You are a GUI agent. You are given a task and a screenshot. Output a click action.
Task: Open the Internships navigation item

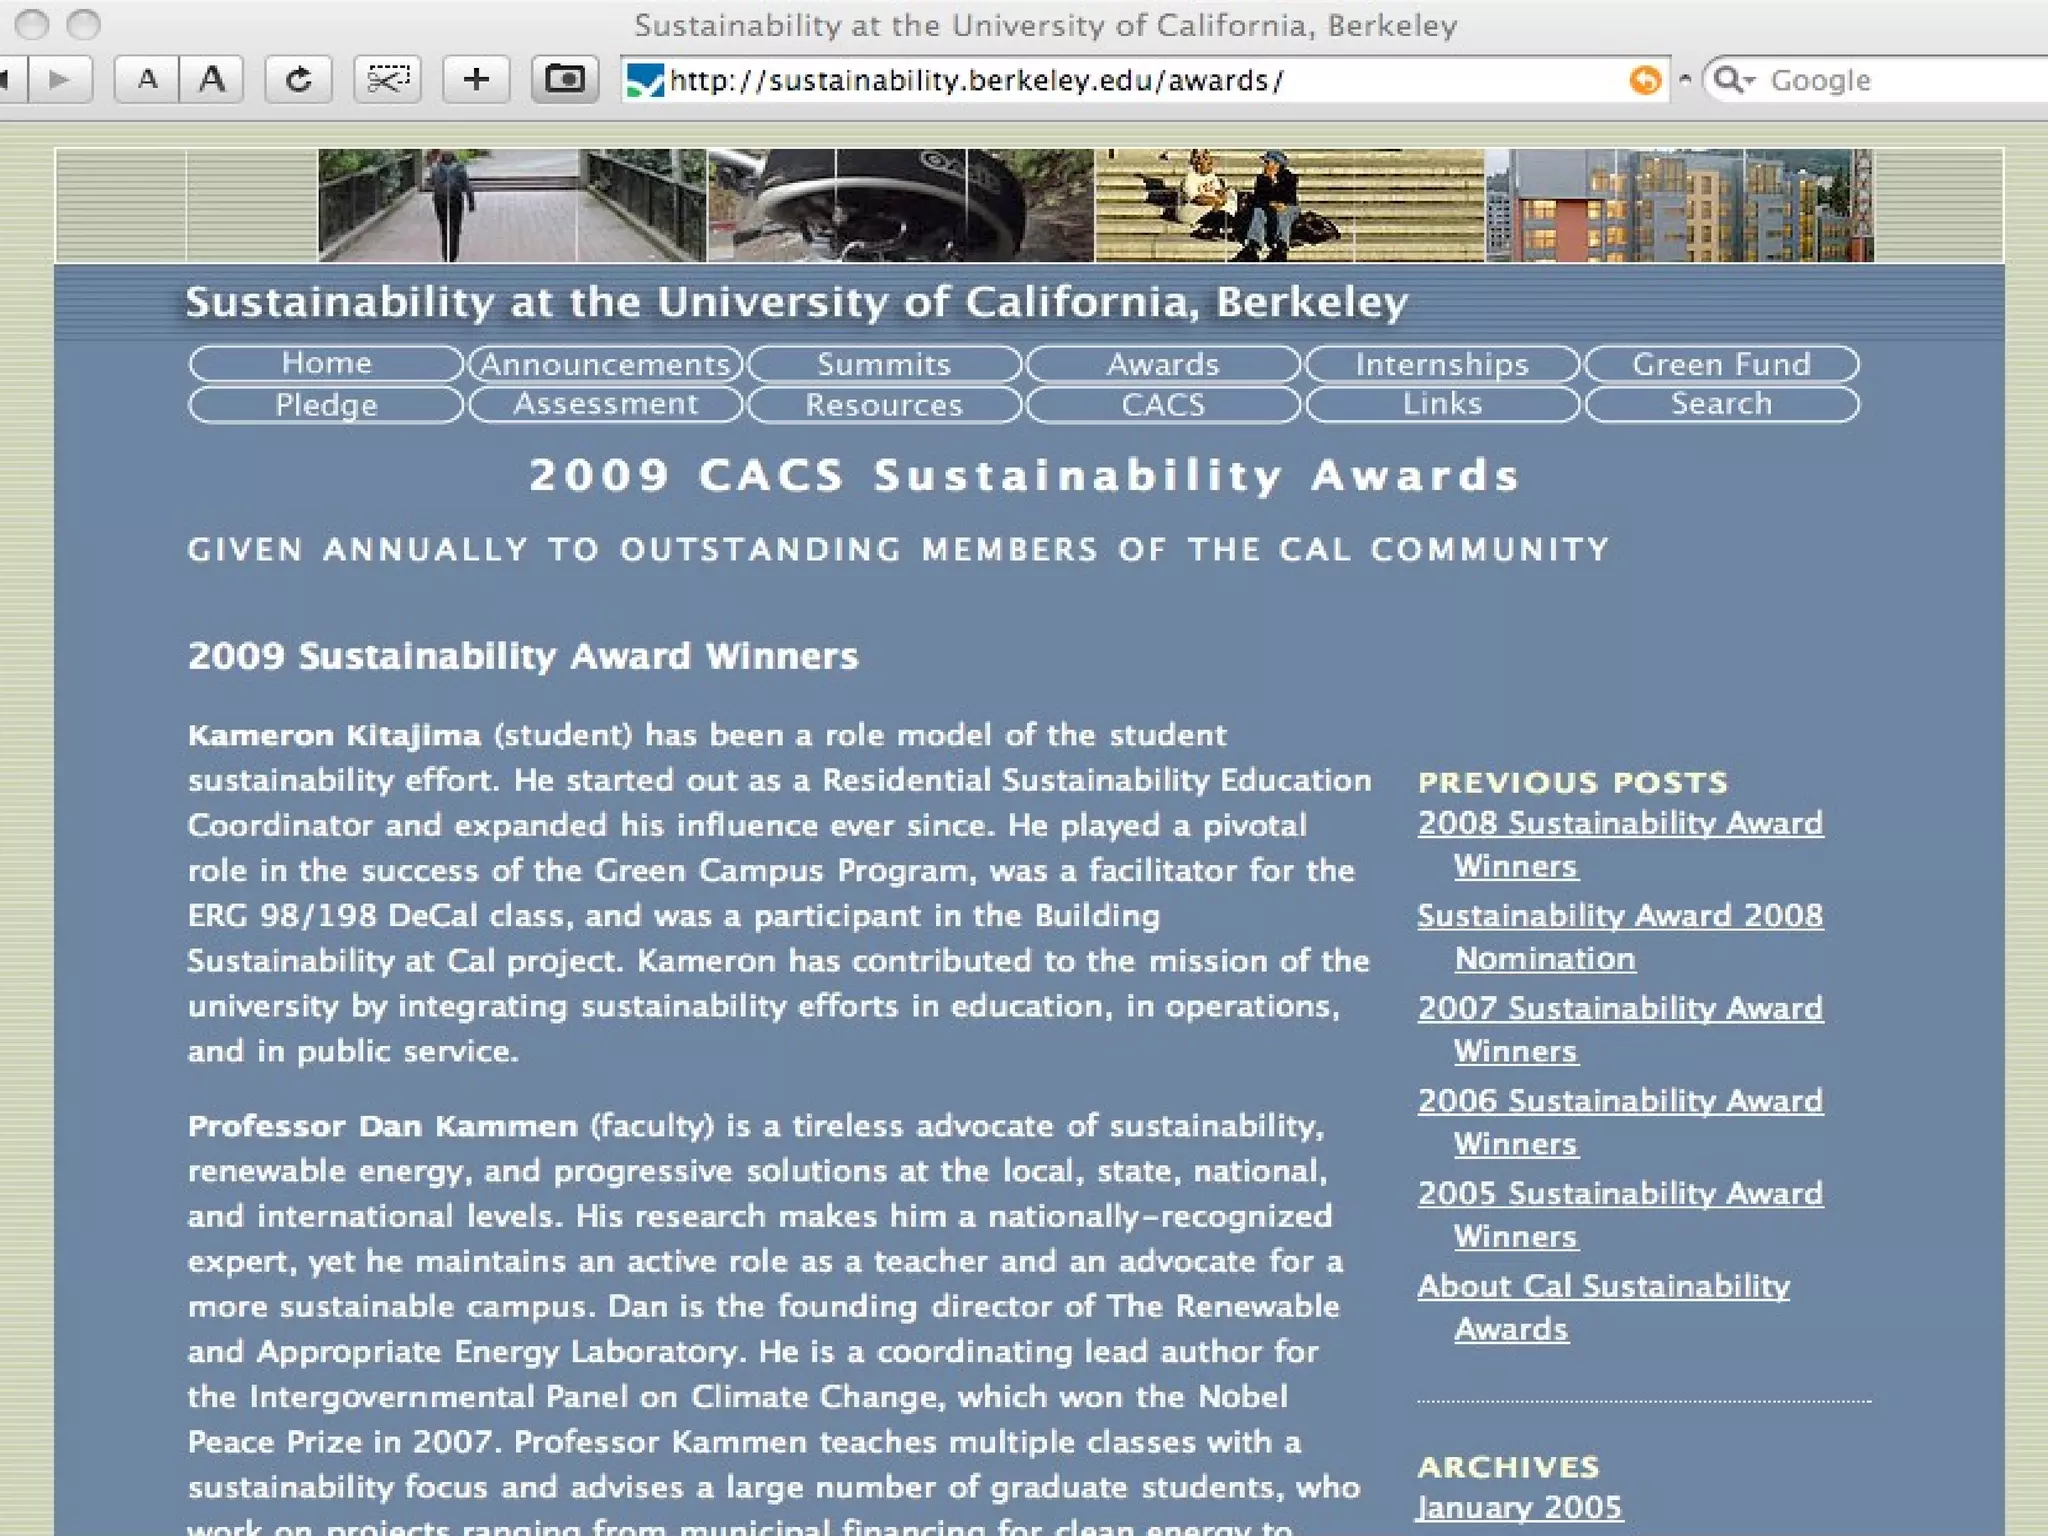[x=1441, y=364]
